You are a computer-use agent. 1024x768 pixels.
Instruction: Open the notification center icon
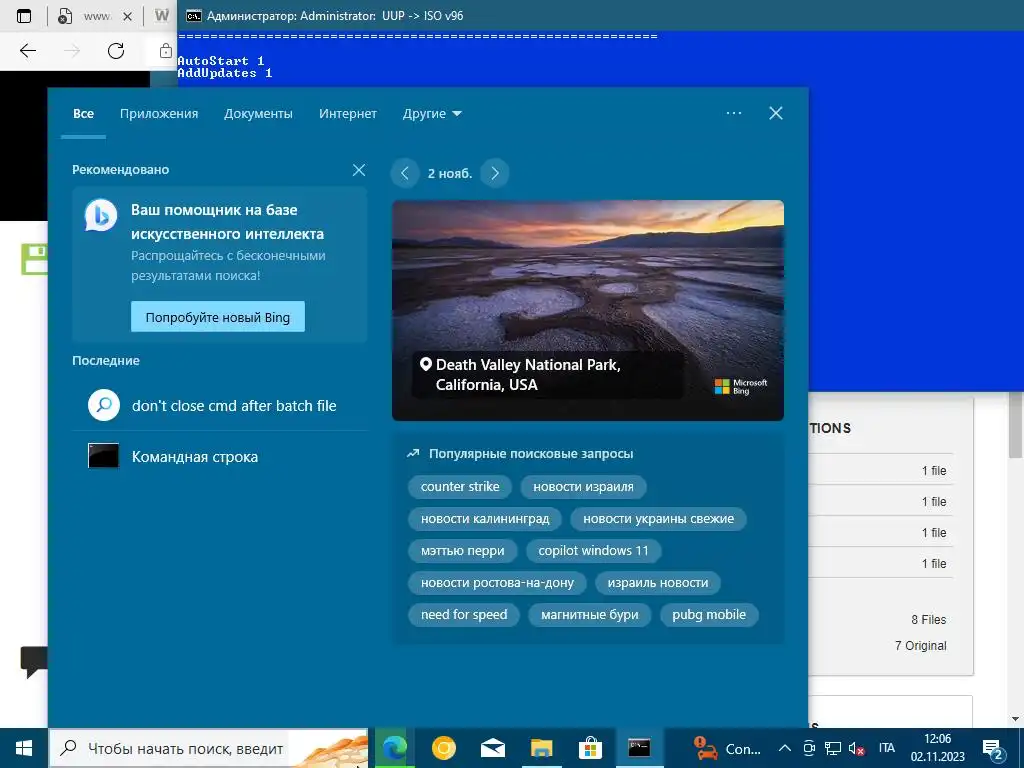pyautogui.click(x=993, y=750)
